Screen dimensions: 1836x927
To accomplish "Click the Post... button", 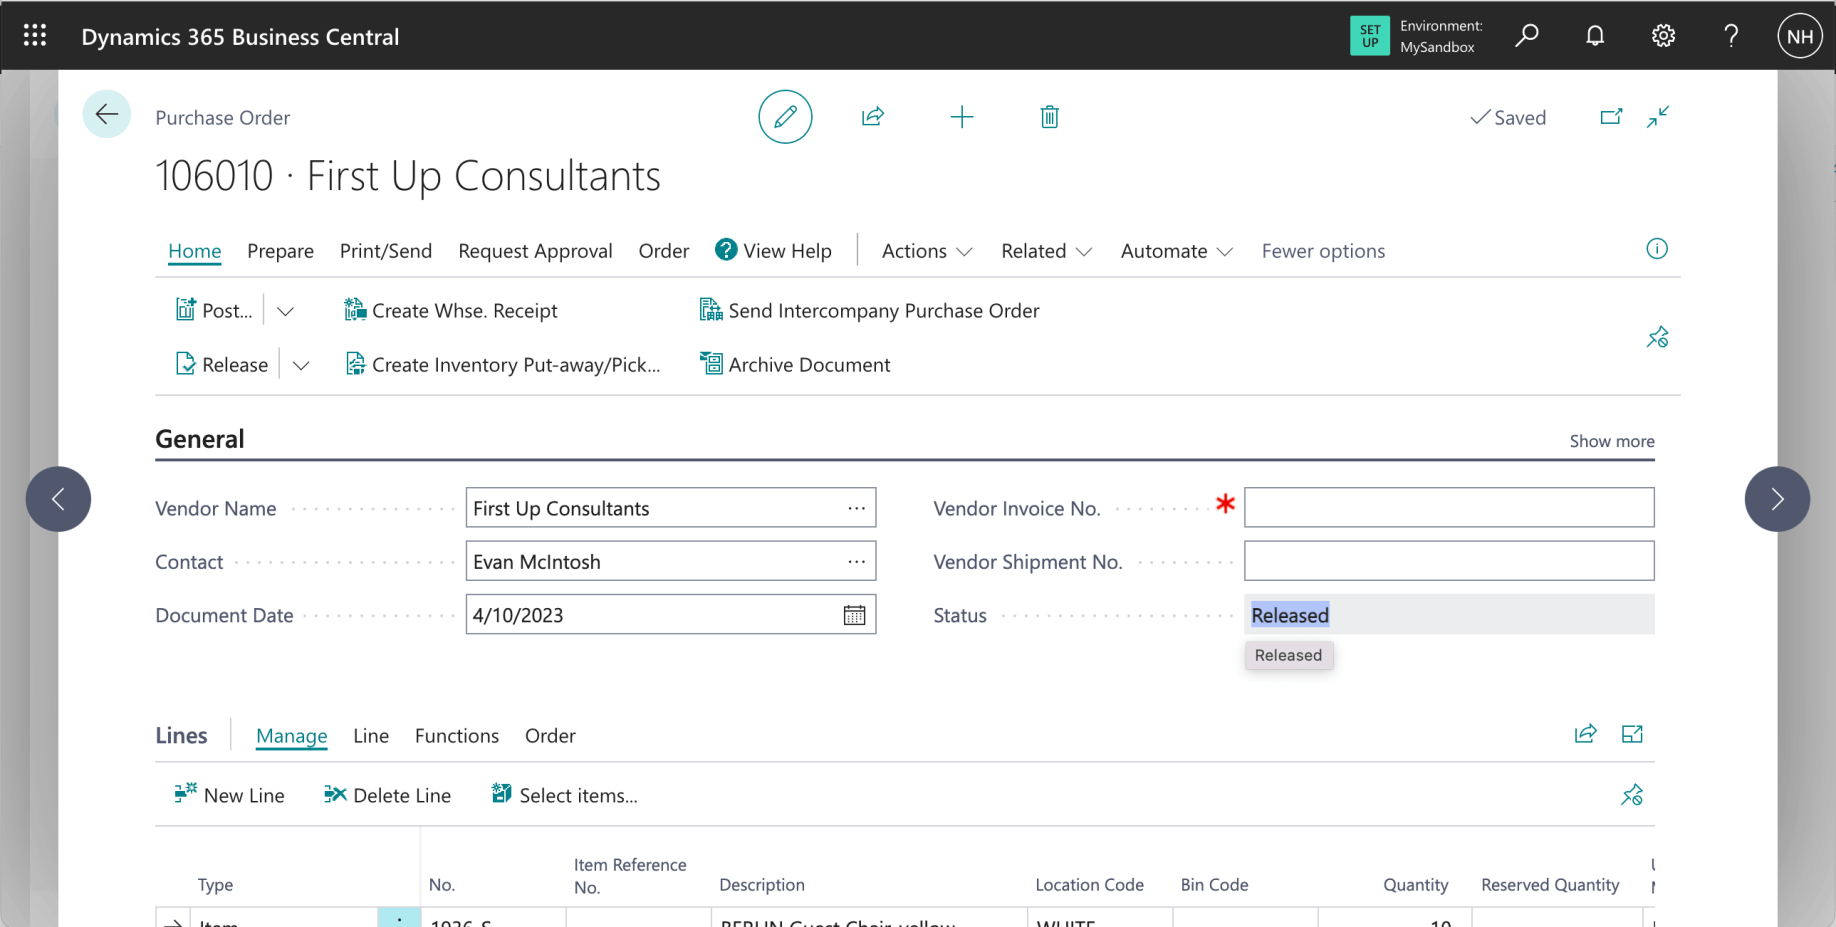I will [214, 311].
